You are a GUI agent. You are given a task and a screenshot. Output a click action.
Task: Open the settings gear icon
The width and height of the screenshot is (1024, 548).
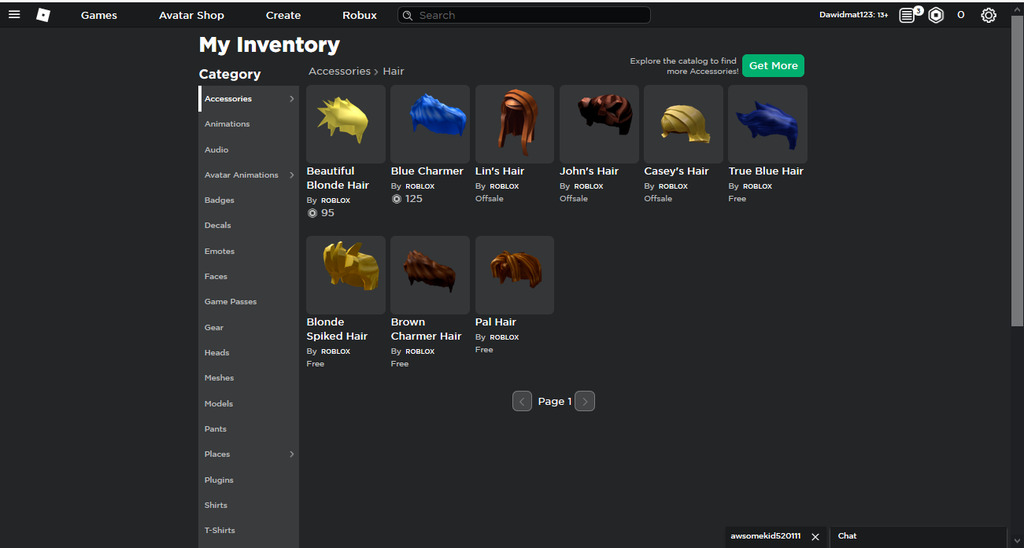coord(988,15)
